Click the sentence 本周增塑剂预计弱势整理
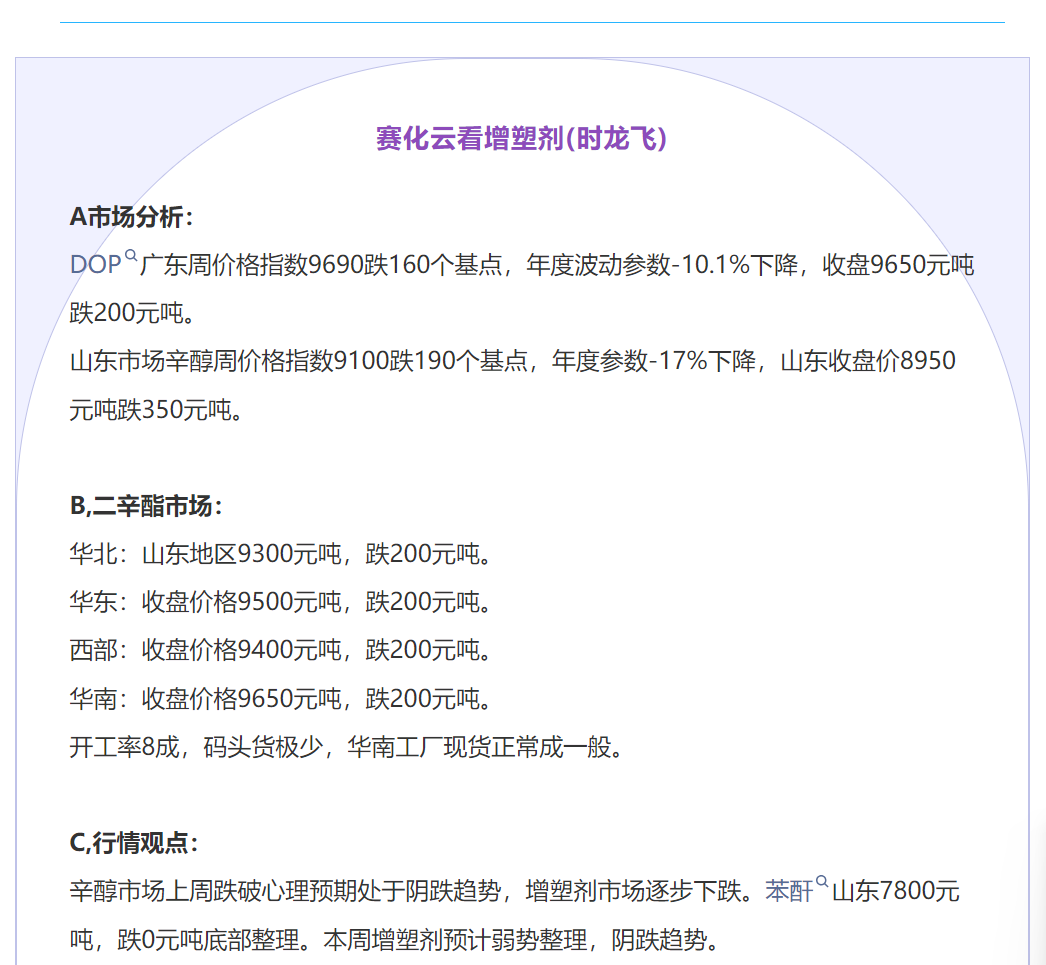This screenshot has width=1046, height=965. point(455,940)
